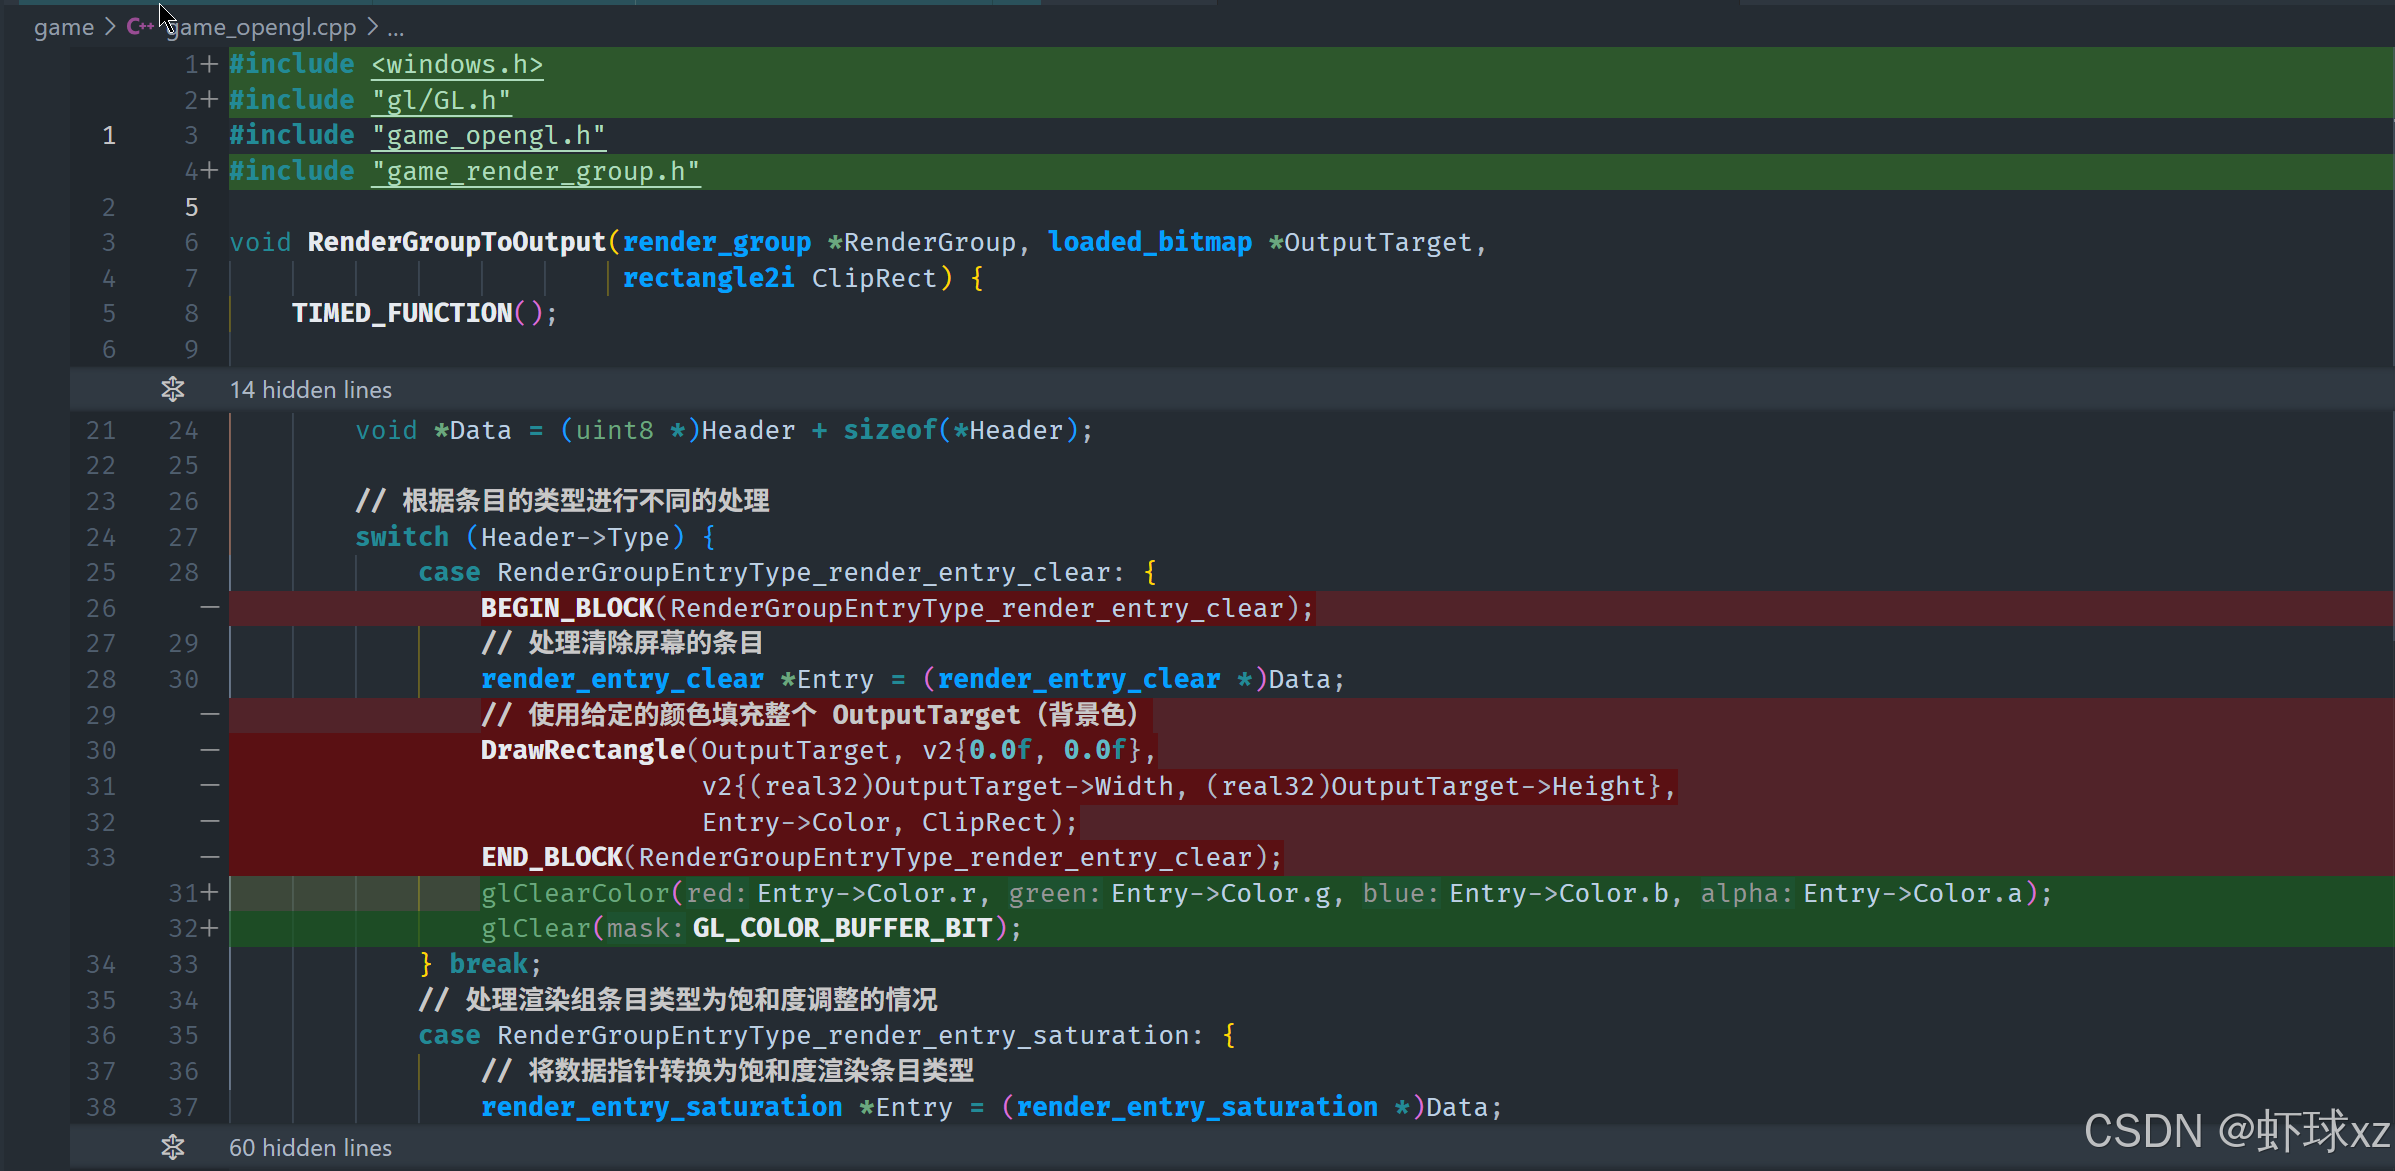Click plus marker on added gl/GL.h line
Screen dimensions: 2395x1171
[x=209, y=100]
